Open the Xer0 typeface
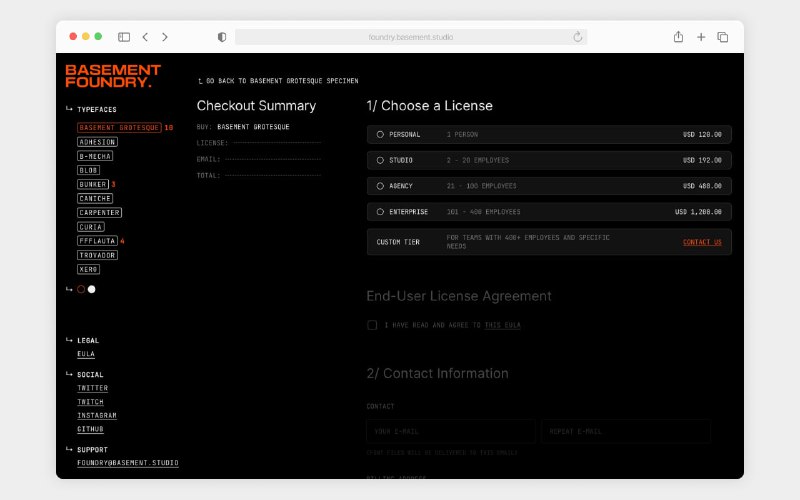 click(x=88, y=269)
